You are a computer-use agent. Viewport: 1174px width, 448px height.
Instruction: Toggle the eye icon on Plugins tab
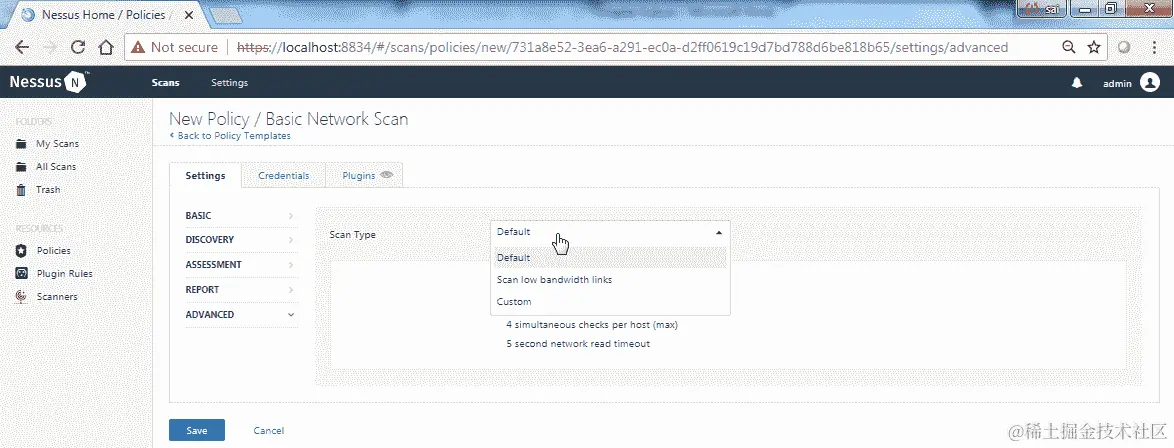tap(386, 175)
